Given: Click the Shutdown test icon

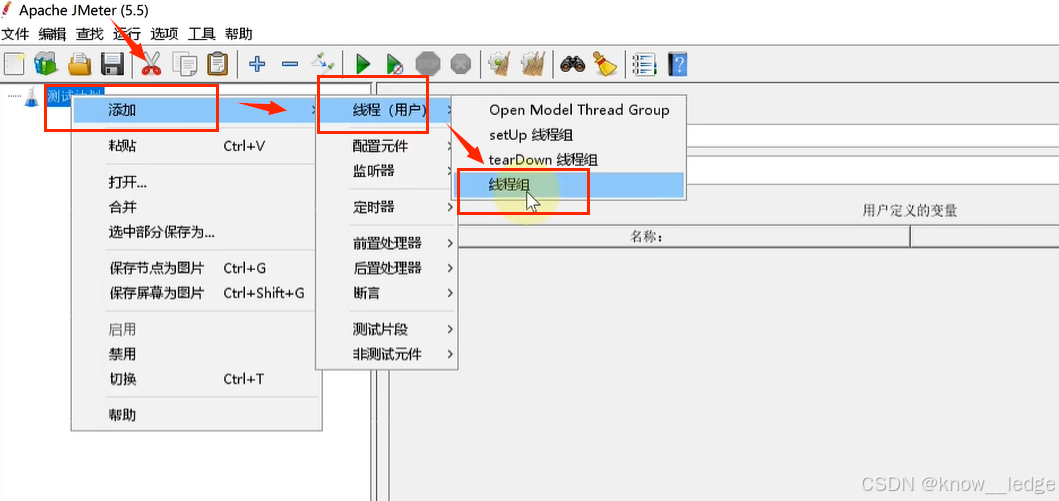Looking at the screenshot, I should [x=460, y=64].
